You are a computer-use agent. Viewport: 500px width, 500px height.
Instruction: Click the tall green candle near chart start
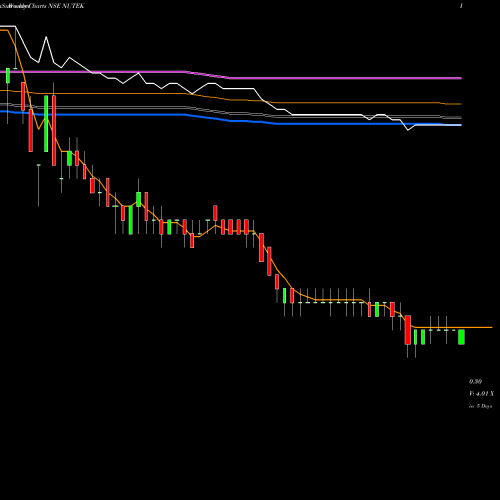click(46, 123)
